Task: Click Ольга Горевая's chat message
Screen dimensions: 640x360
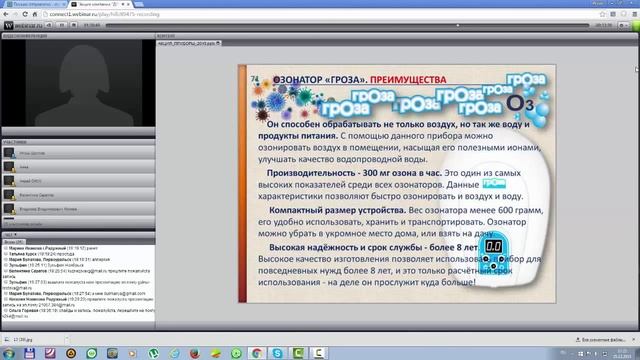Action: [x=78, y=313]
